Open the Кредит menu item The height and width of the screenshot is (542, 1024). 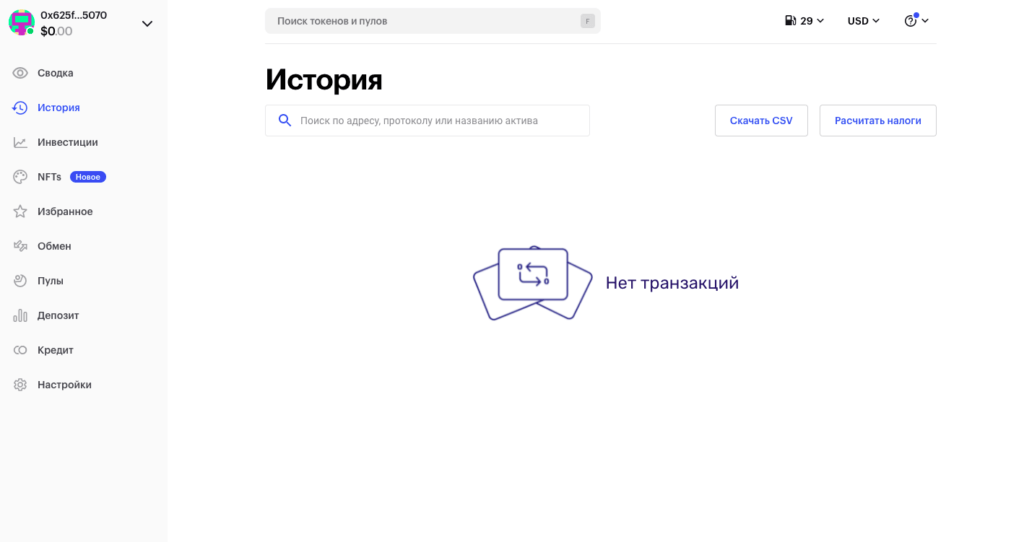click(x=55, y=350)
